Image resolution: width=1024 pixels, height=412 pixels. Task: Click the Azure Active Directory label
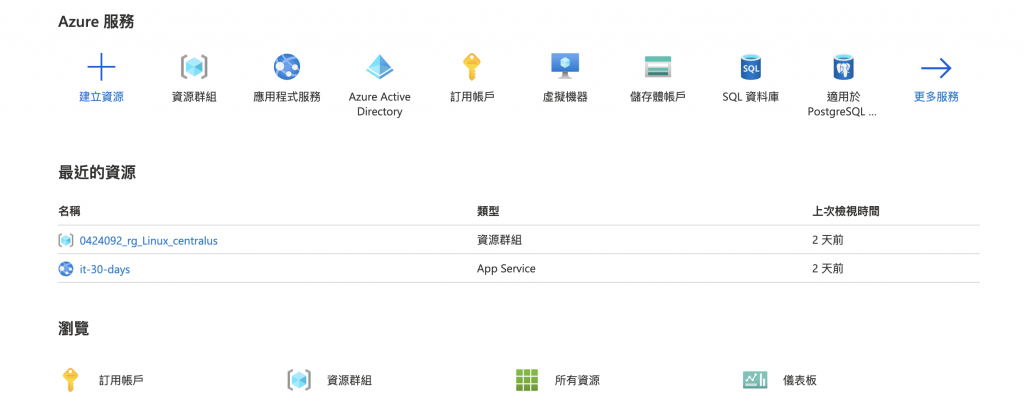click(379, 104)
